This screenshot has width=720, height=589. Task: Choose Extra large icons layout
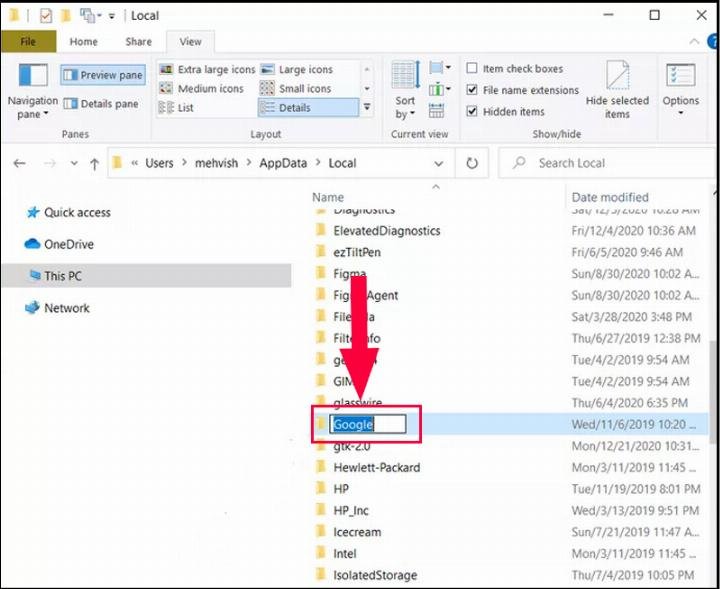click(x=207, y=69)
